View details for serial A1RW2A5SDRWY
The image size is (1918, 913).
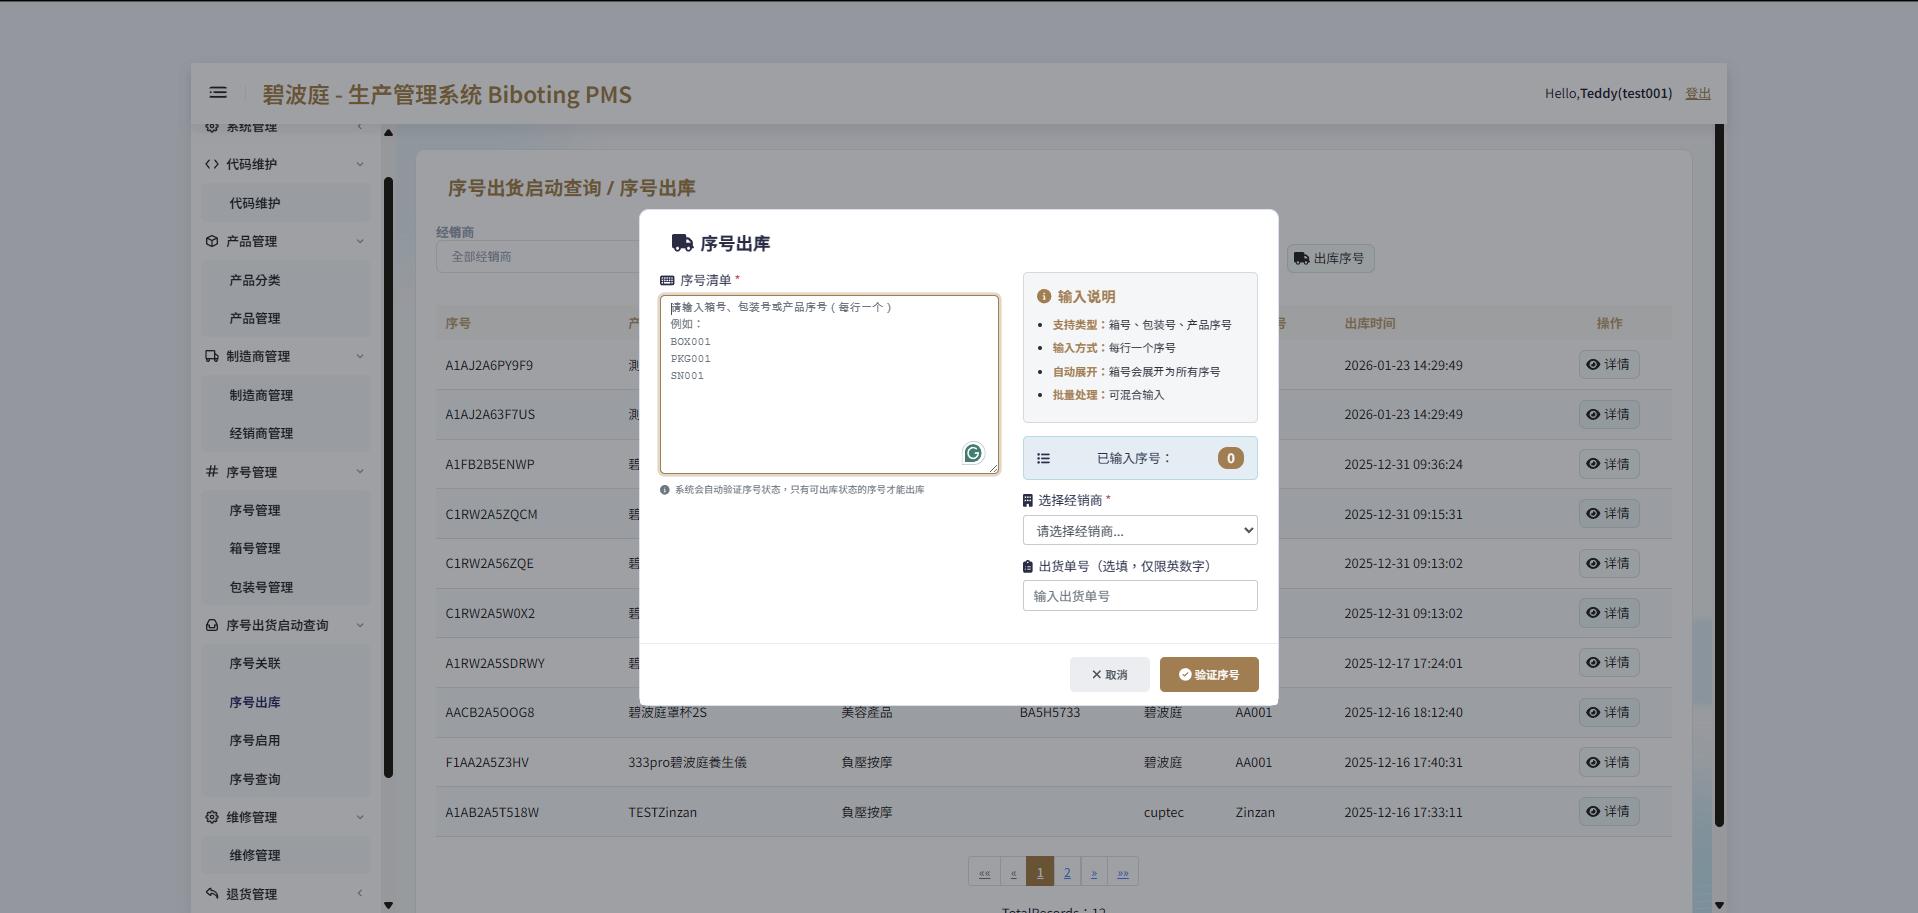pos(1608,663)
